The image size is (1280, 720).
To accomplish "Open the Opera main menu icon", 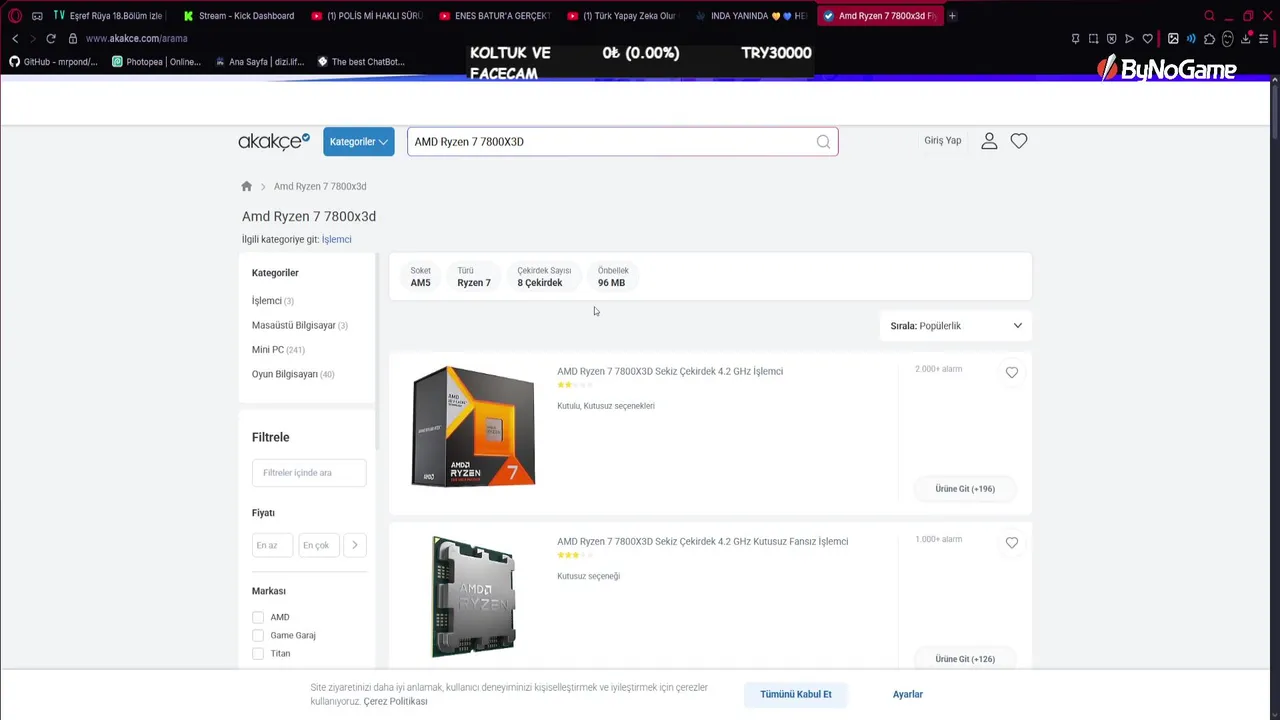I will pyautogui.click(x=15, y=16).
